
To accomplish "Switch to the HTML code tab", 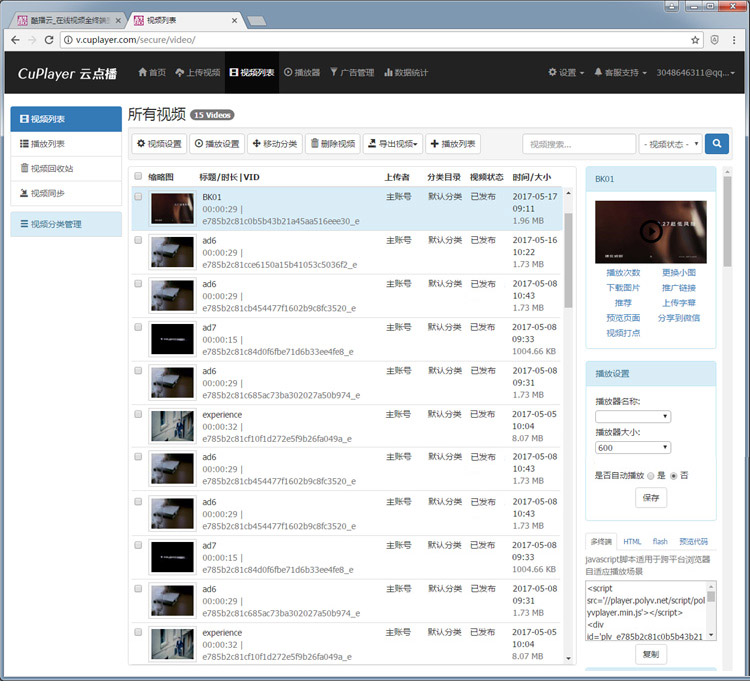I will click(632, 541).
